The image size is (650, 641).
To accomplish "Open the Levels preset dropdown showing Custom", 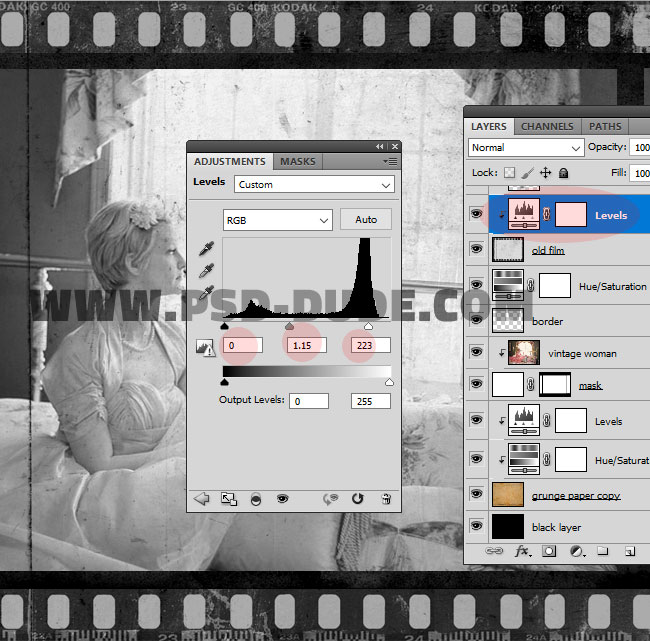I will point(314,184).
